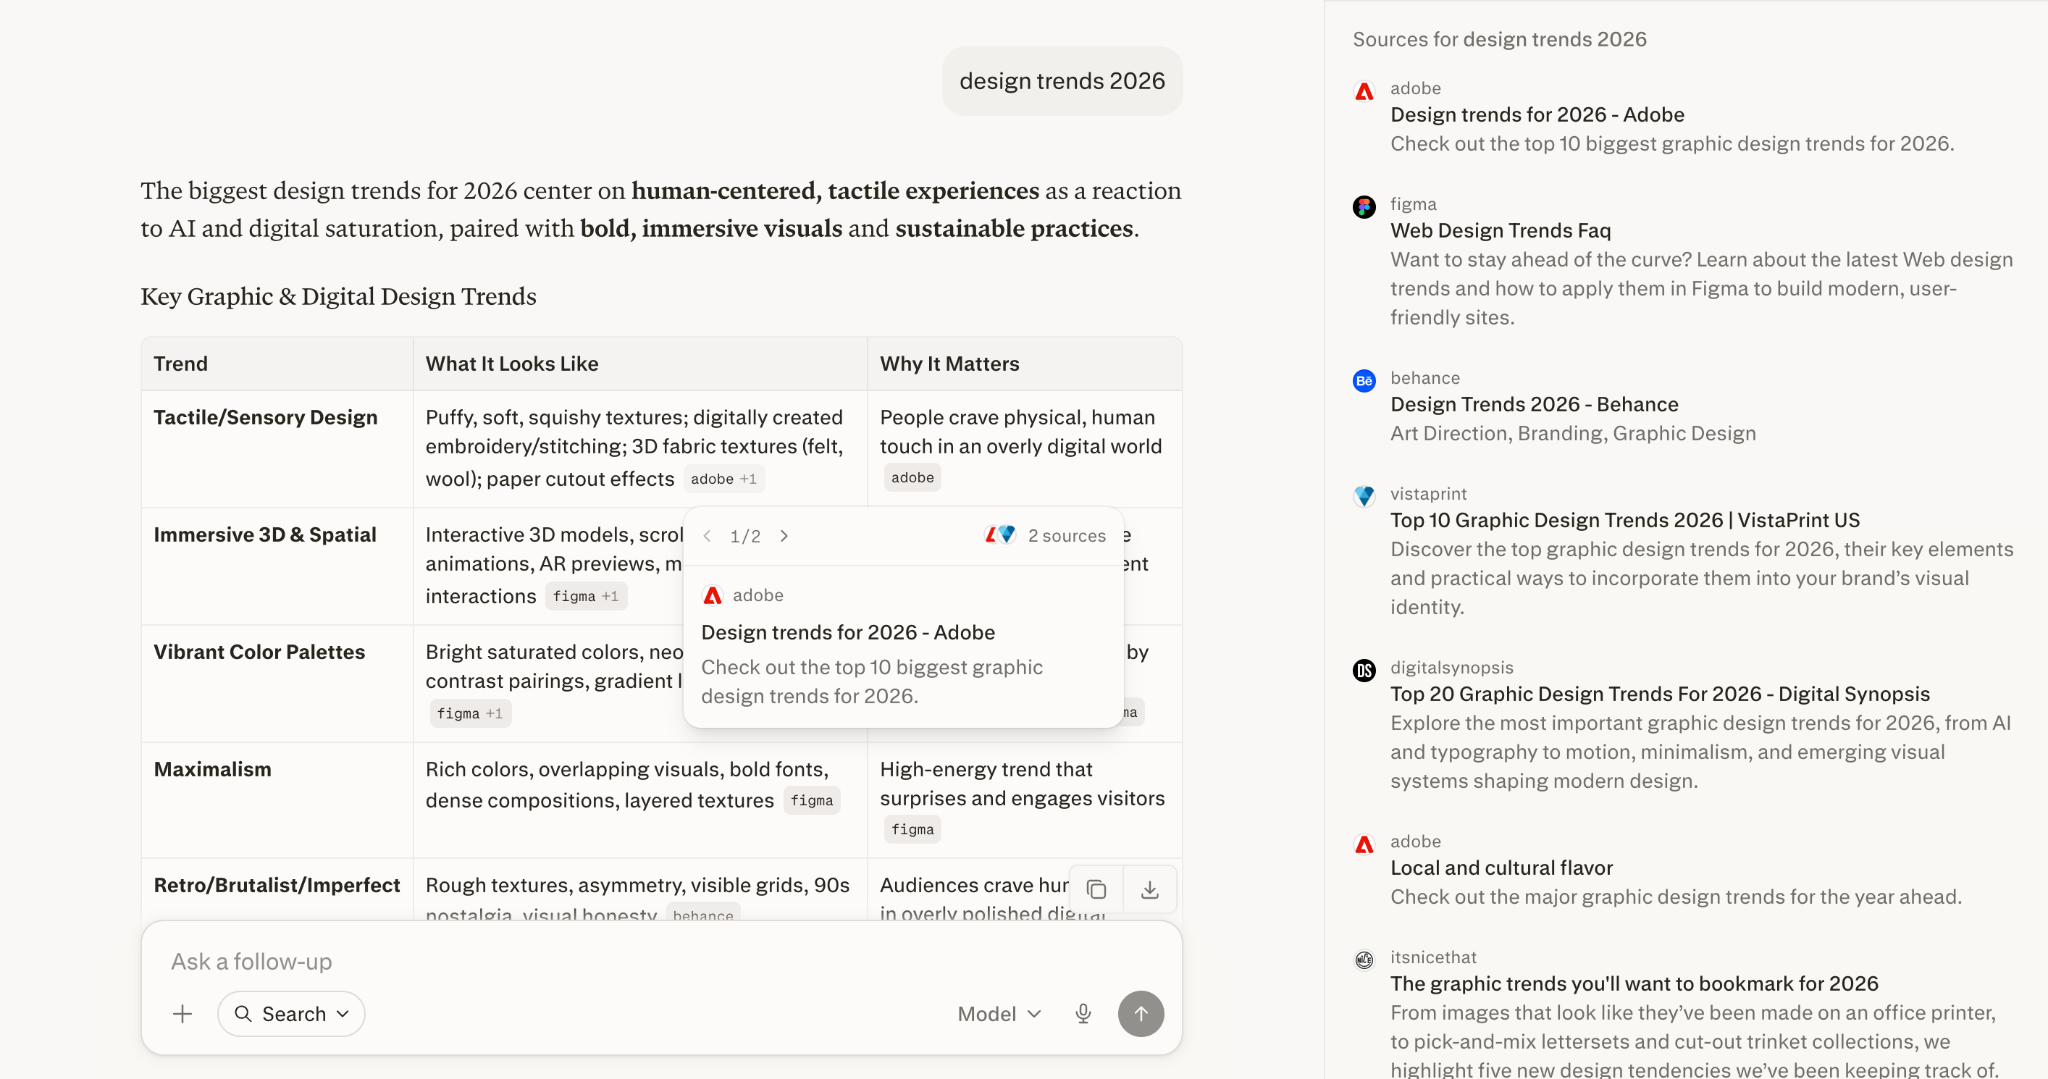The width and height of the screenshot is (2048, 1079).
Task: Open "adobe +1" citation in Tactile/Sensory row
Action: coord(724,479)
